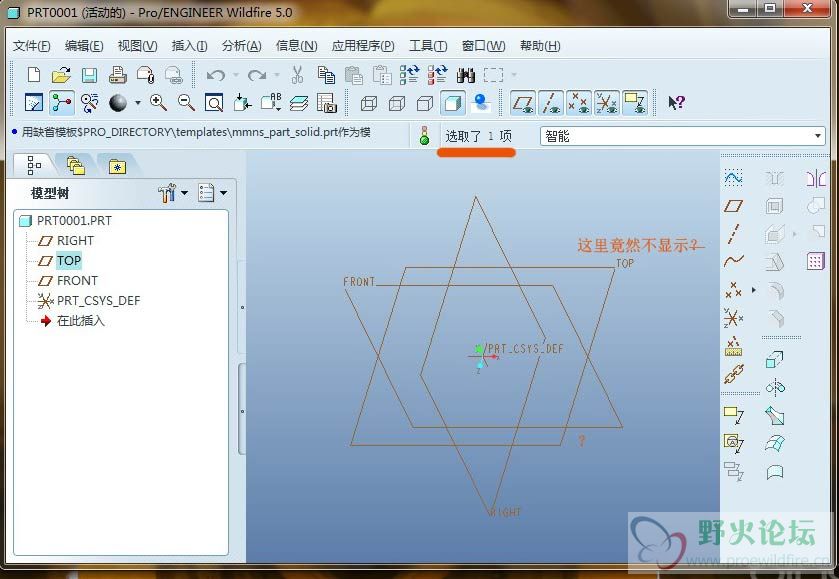This screenshot has width=839, height=579.
Task: Switch to the Favorites navigator tab
Action: click(117, 166)
